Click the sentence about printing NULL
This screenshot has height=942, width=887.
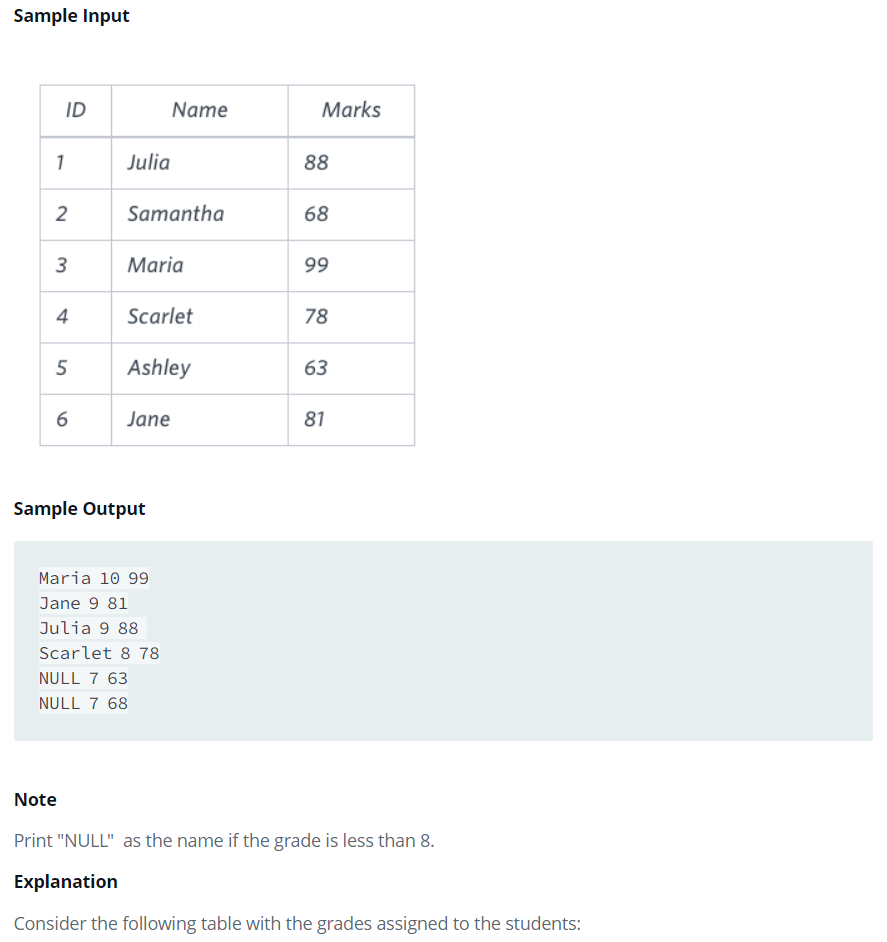(224, 840)
